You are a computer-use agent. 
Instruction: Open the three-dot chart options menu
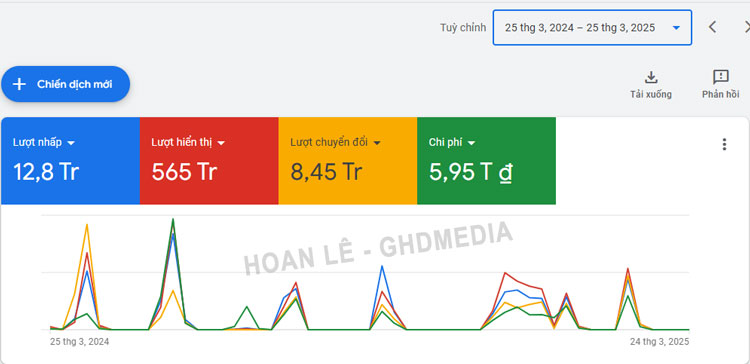pos(724,144)
